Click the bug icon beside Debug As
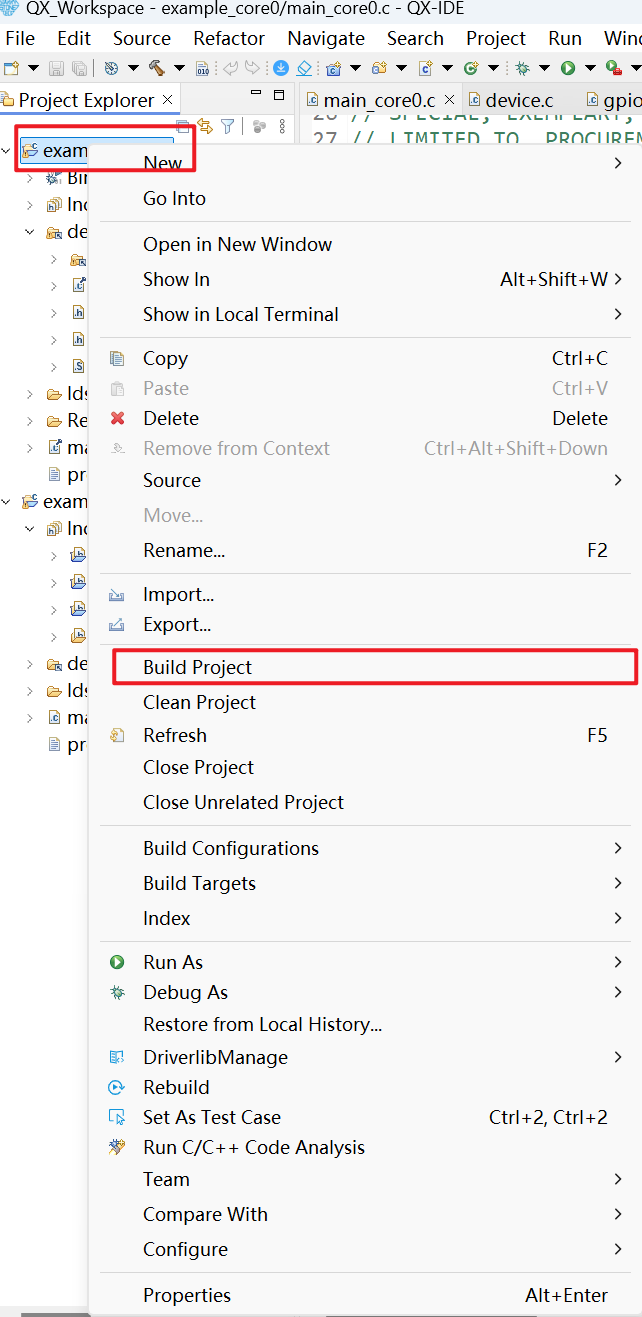This screenshot has height=1317, width=642. pos(118,992)
